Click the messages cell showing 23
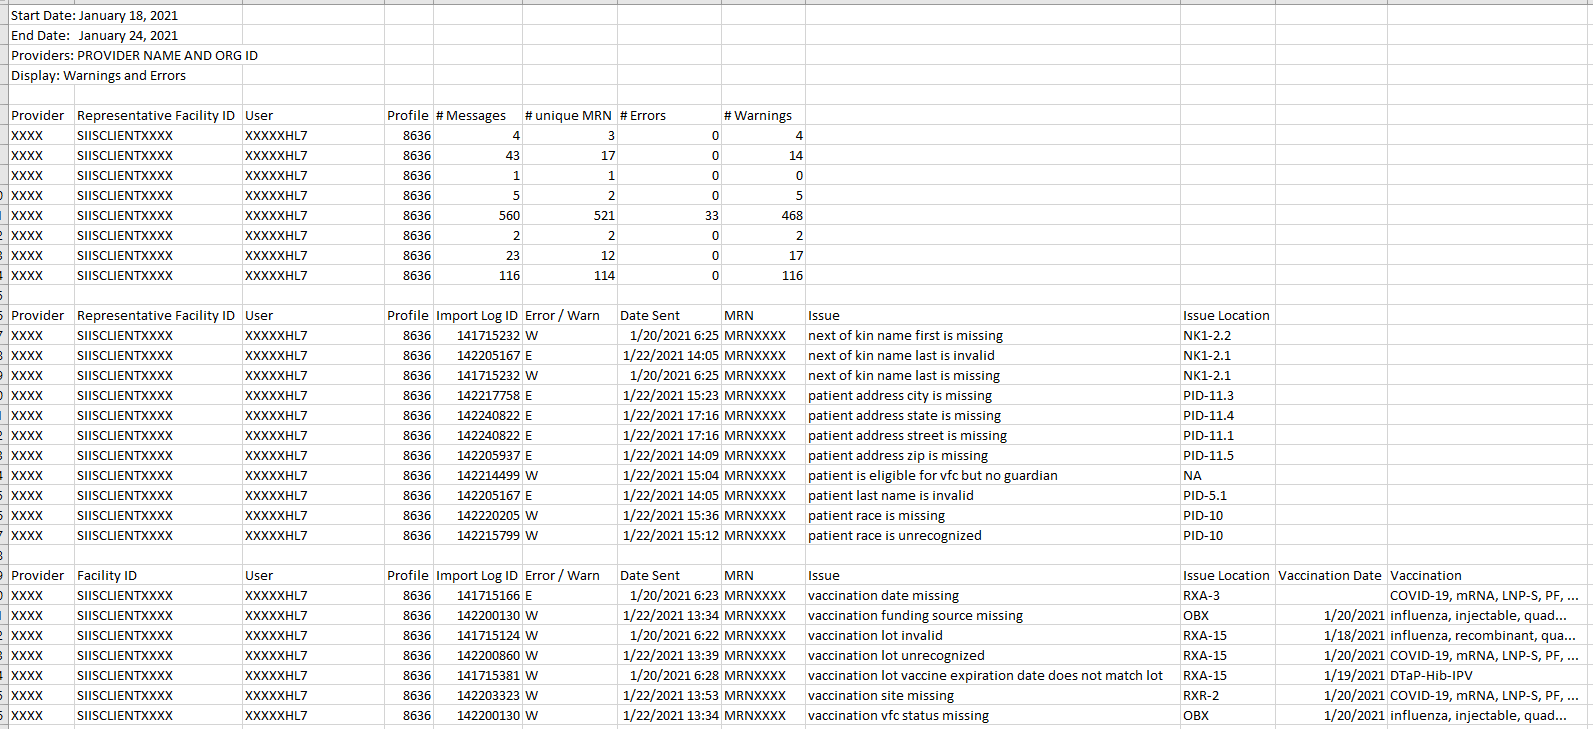 tap(478, 256)
